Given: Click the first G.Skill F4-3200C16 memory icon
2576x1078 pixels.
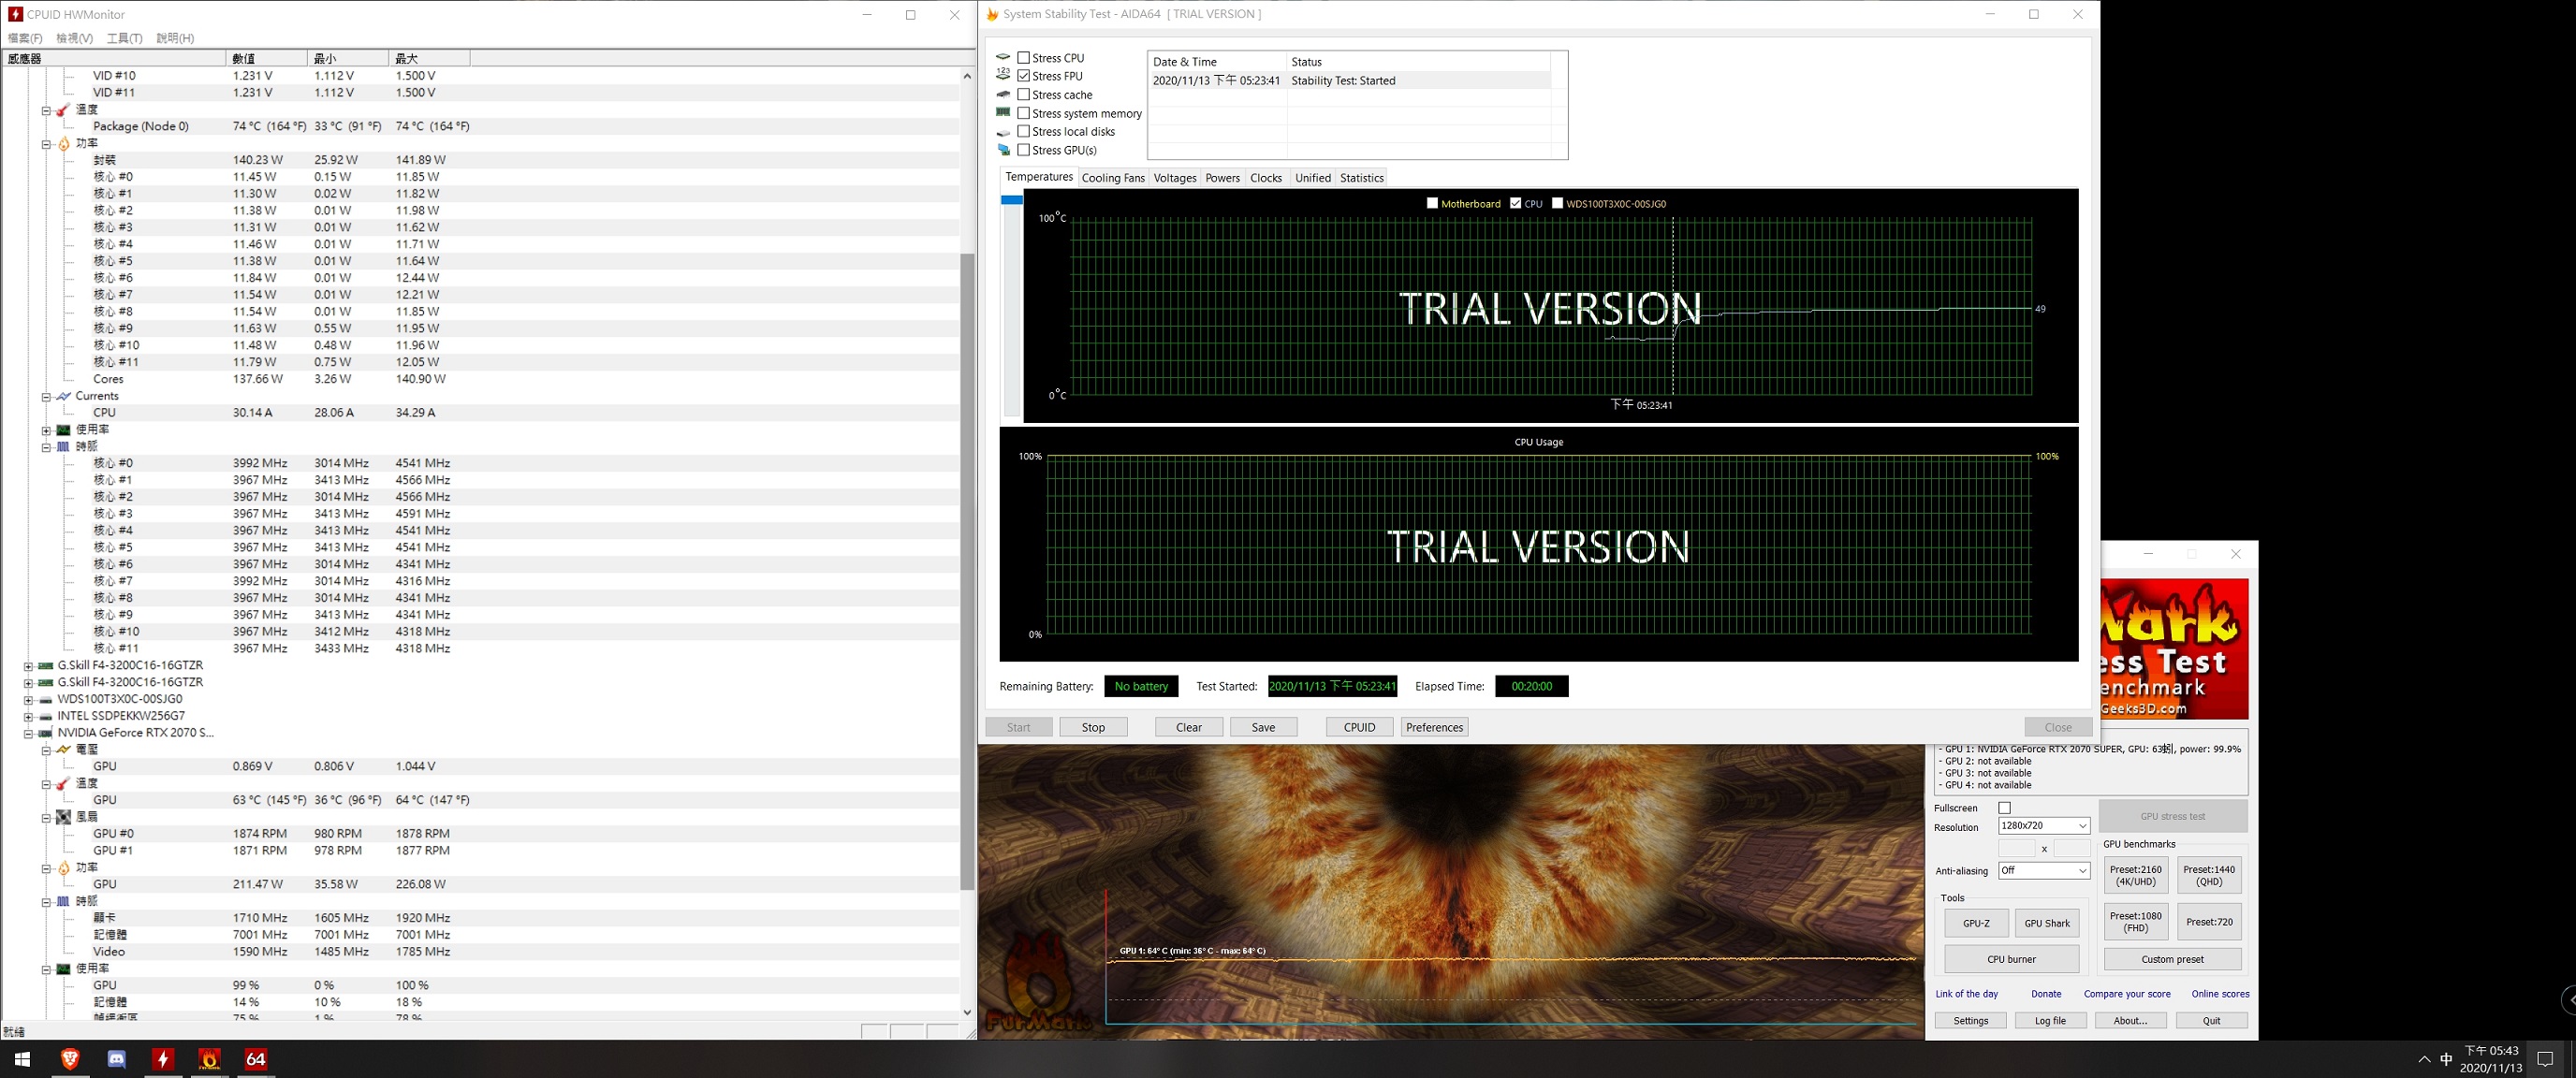Looking at the screenshot, I should pyautogui.click(x=45, y=665).
